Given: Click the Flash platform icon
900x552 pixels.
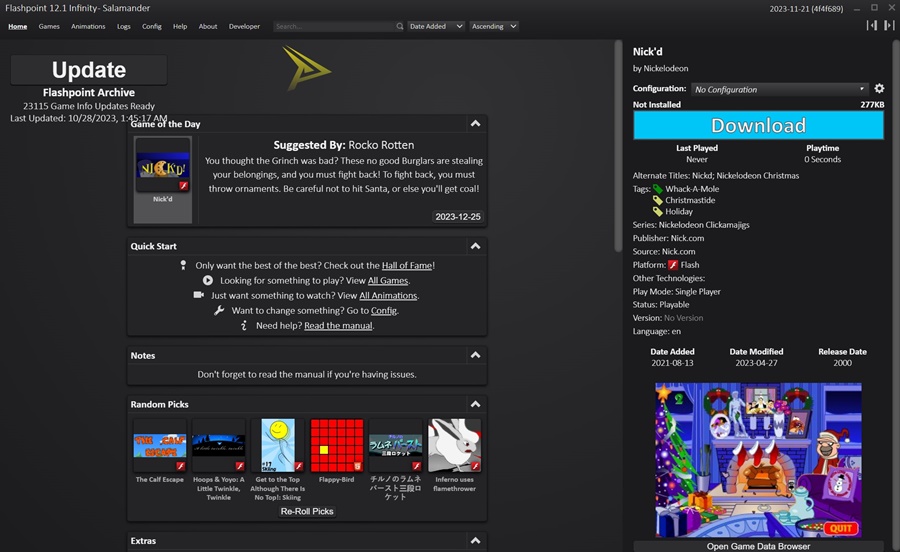Looking at the screenshot, I should 673,265.
